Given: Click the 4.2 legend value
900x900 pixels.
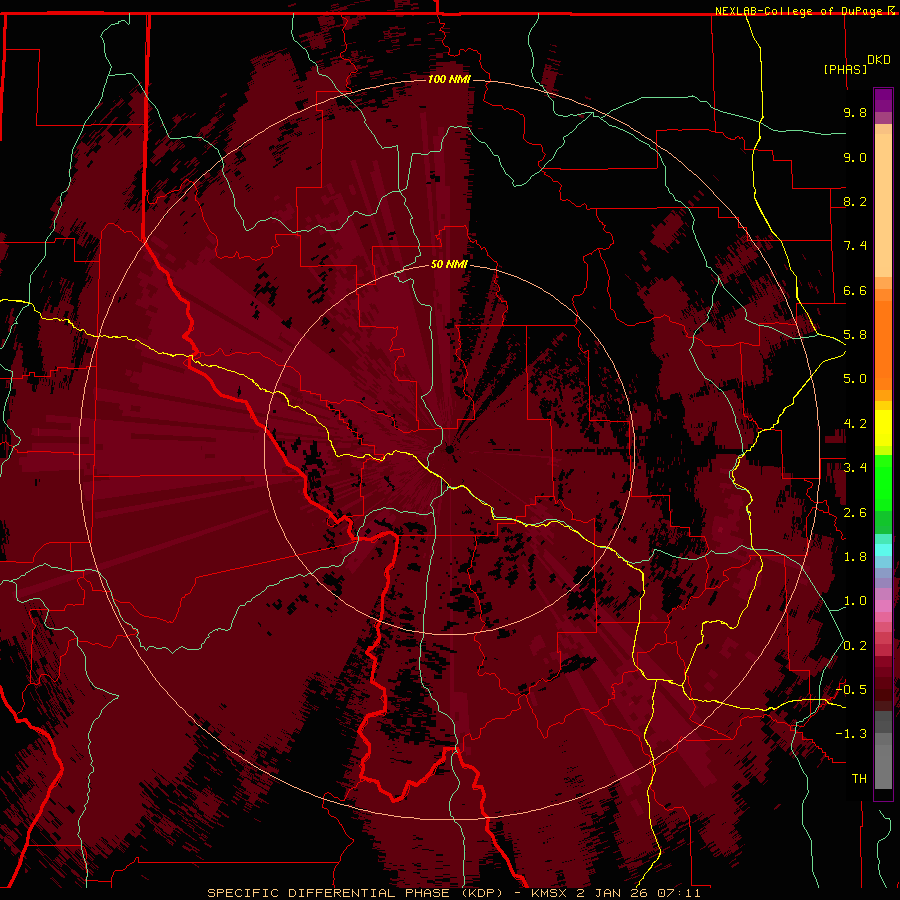Looking at the screenshot, I should (x=855, y=424).
